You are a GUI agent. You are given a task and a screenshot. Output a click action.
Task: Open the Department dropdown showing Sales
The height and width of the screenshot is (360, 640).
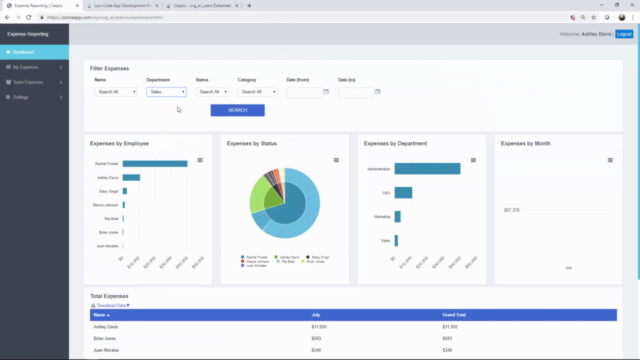[x=167, y=92]
